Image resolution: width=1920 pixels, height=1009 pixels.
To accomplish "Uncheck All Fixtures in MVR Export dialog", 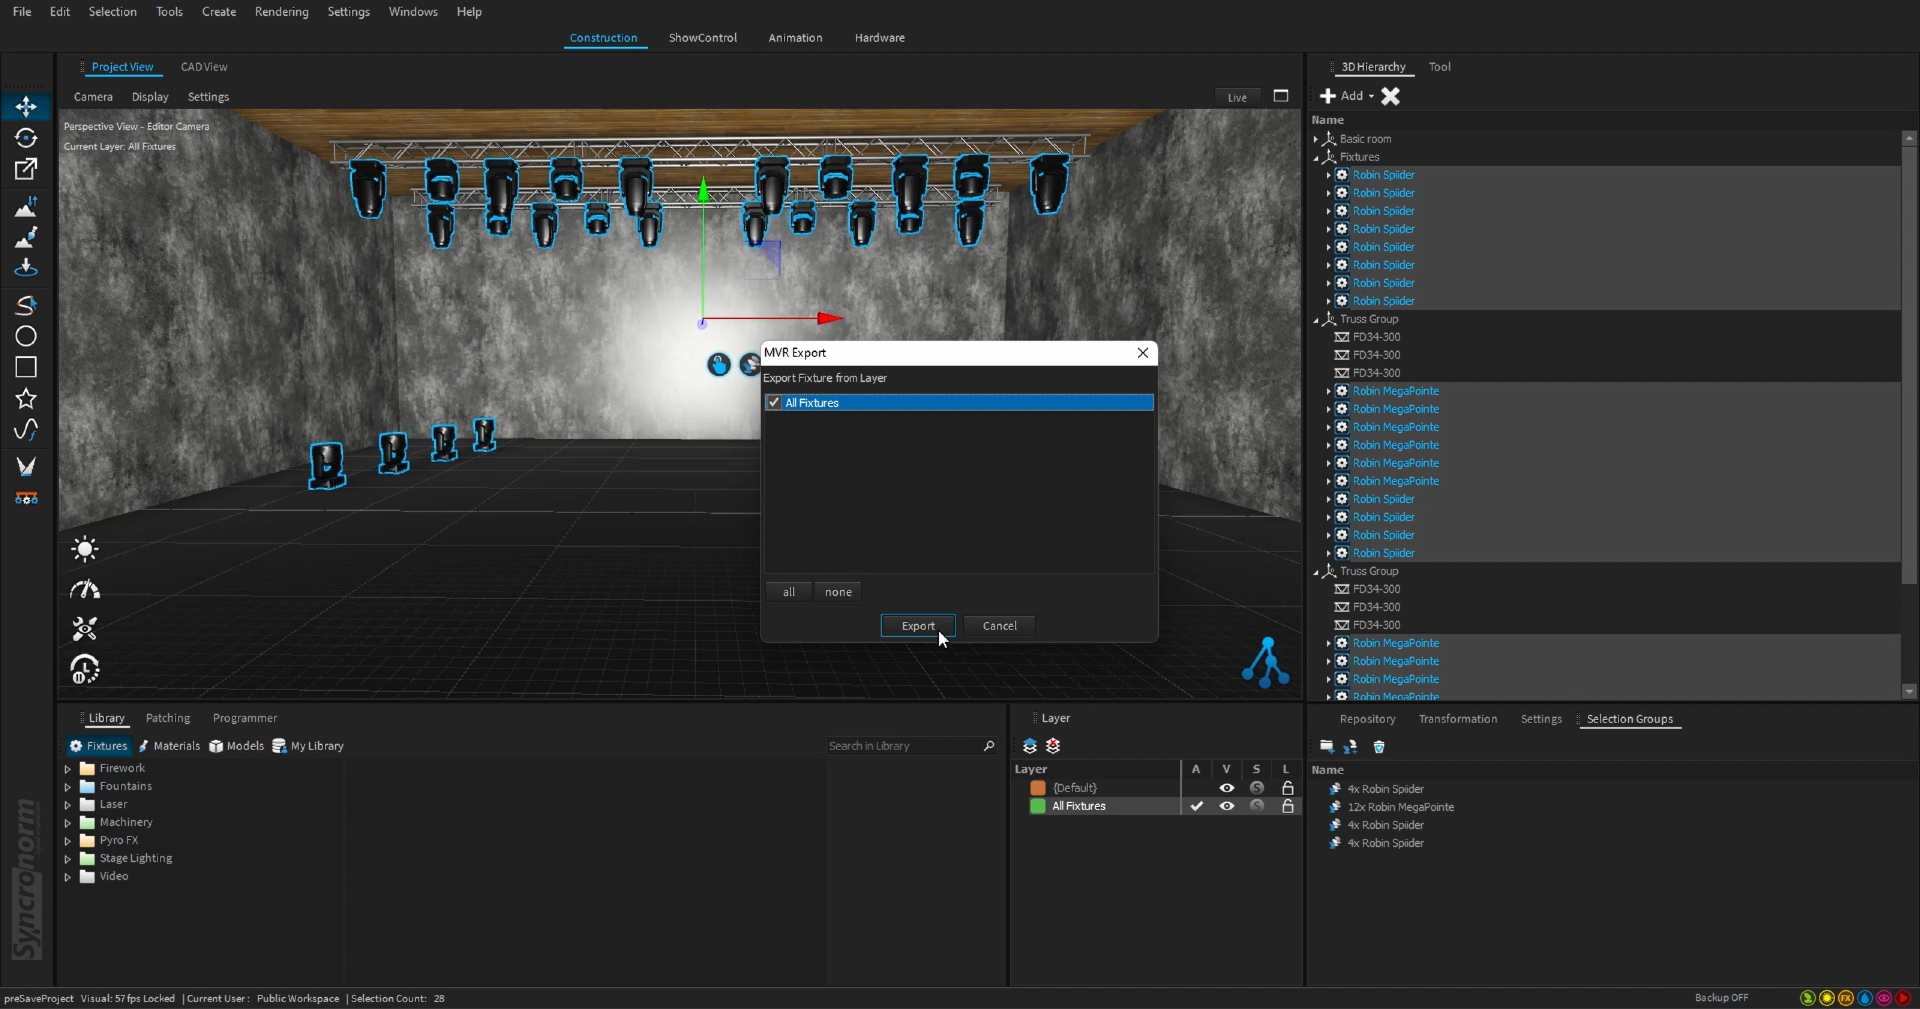I will (774, 403).
